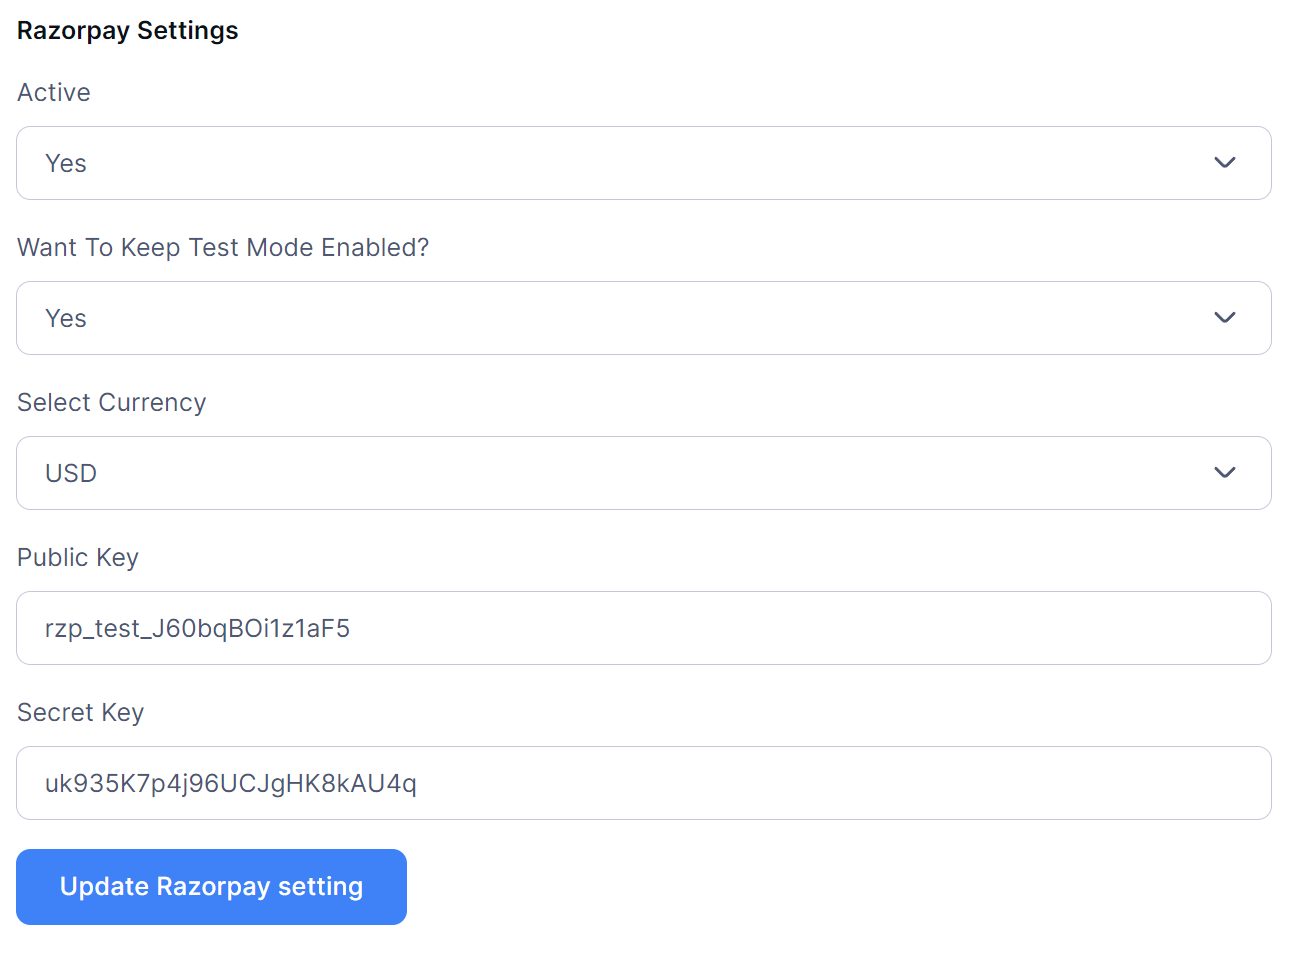Click the secret key text starting with uk935
Screen dimensions: 1290x959
click(x=230, y=784)
